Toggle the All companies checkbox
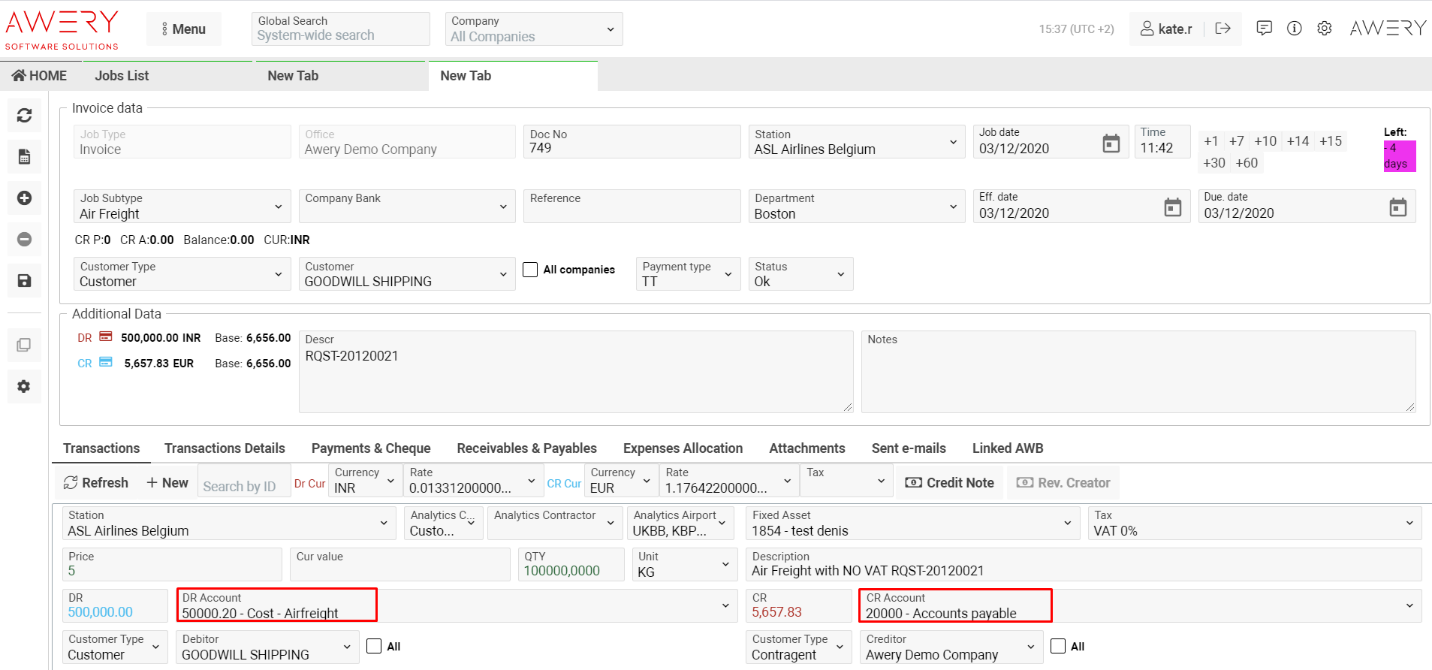The image size is (1432, 670). click(x=531, y=270)
